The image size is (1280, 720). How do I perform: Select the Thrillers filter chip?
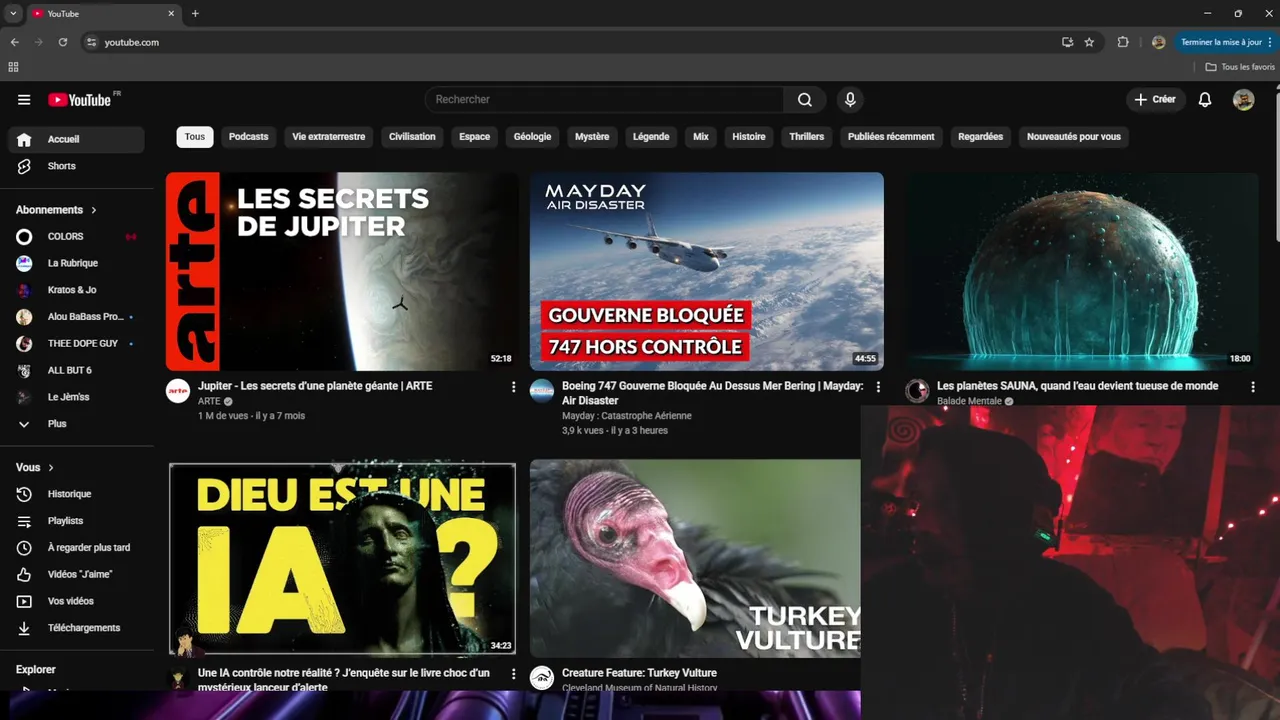click(806, 137)
